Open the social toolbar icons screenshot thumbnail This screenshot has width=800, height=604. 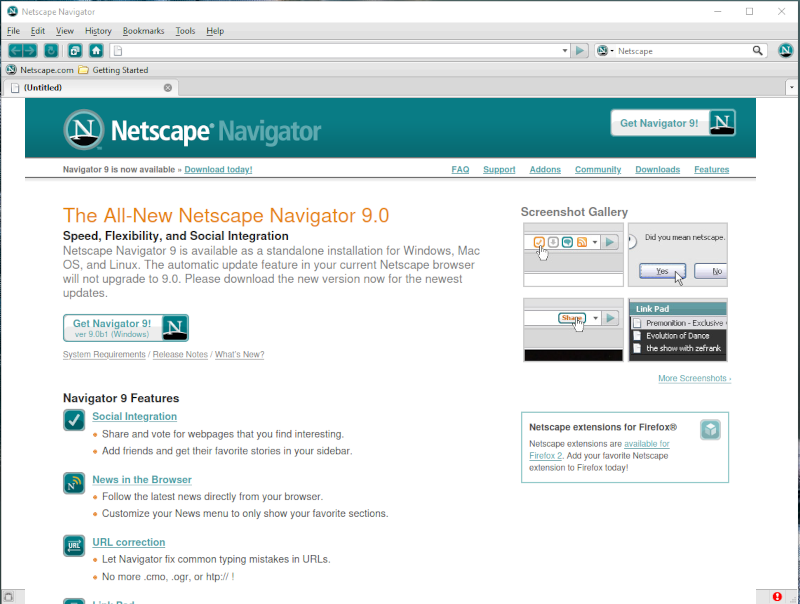[x=573, y=255]
